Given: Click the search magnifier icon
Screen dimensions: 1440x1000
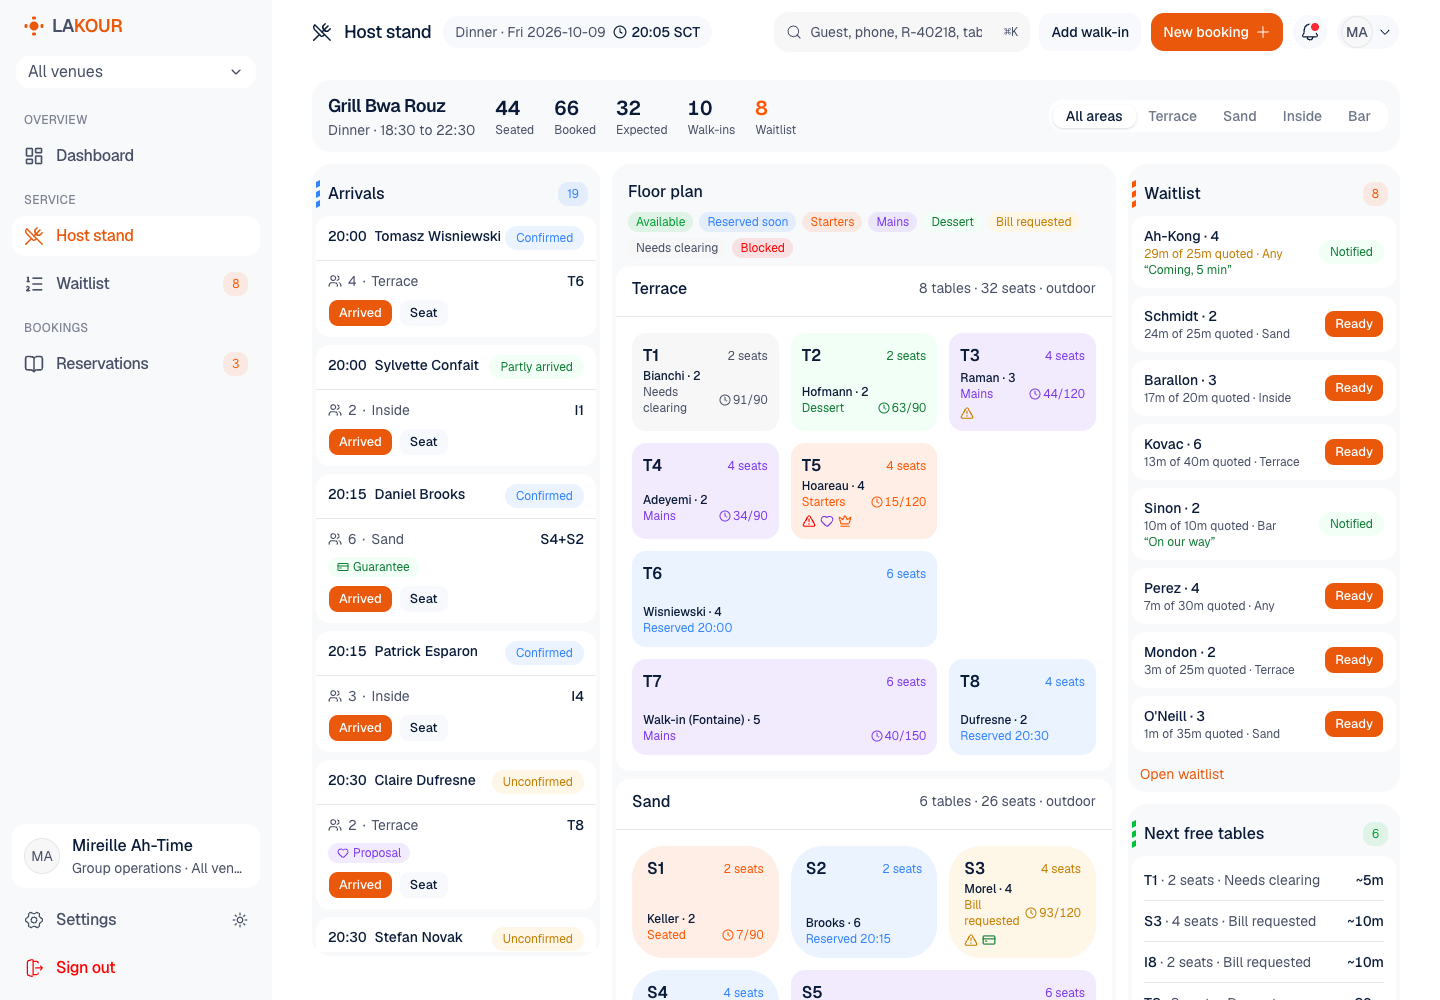Looking at the screenshot, I should coord(794,32).
